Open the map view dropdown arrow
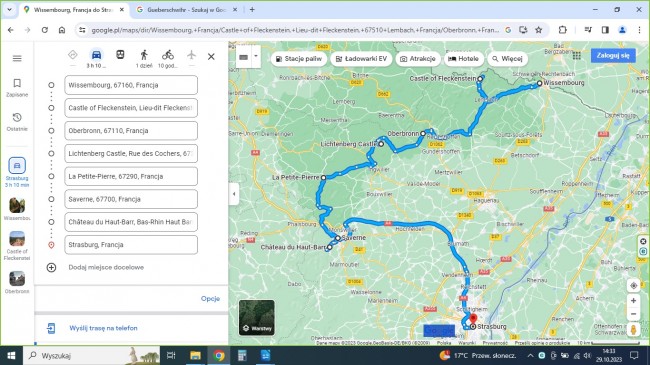The image size is (650, 365). coord(256,56)
